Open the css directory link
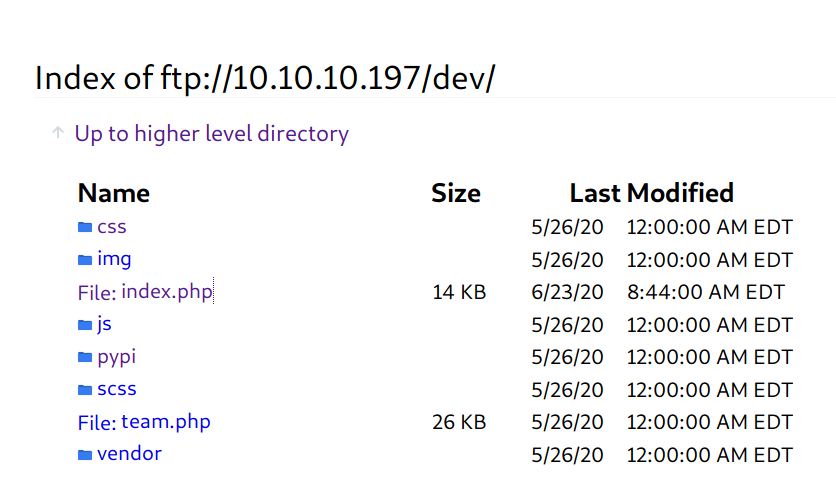 112,227
